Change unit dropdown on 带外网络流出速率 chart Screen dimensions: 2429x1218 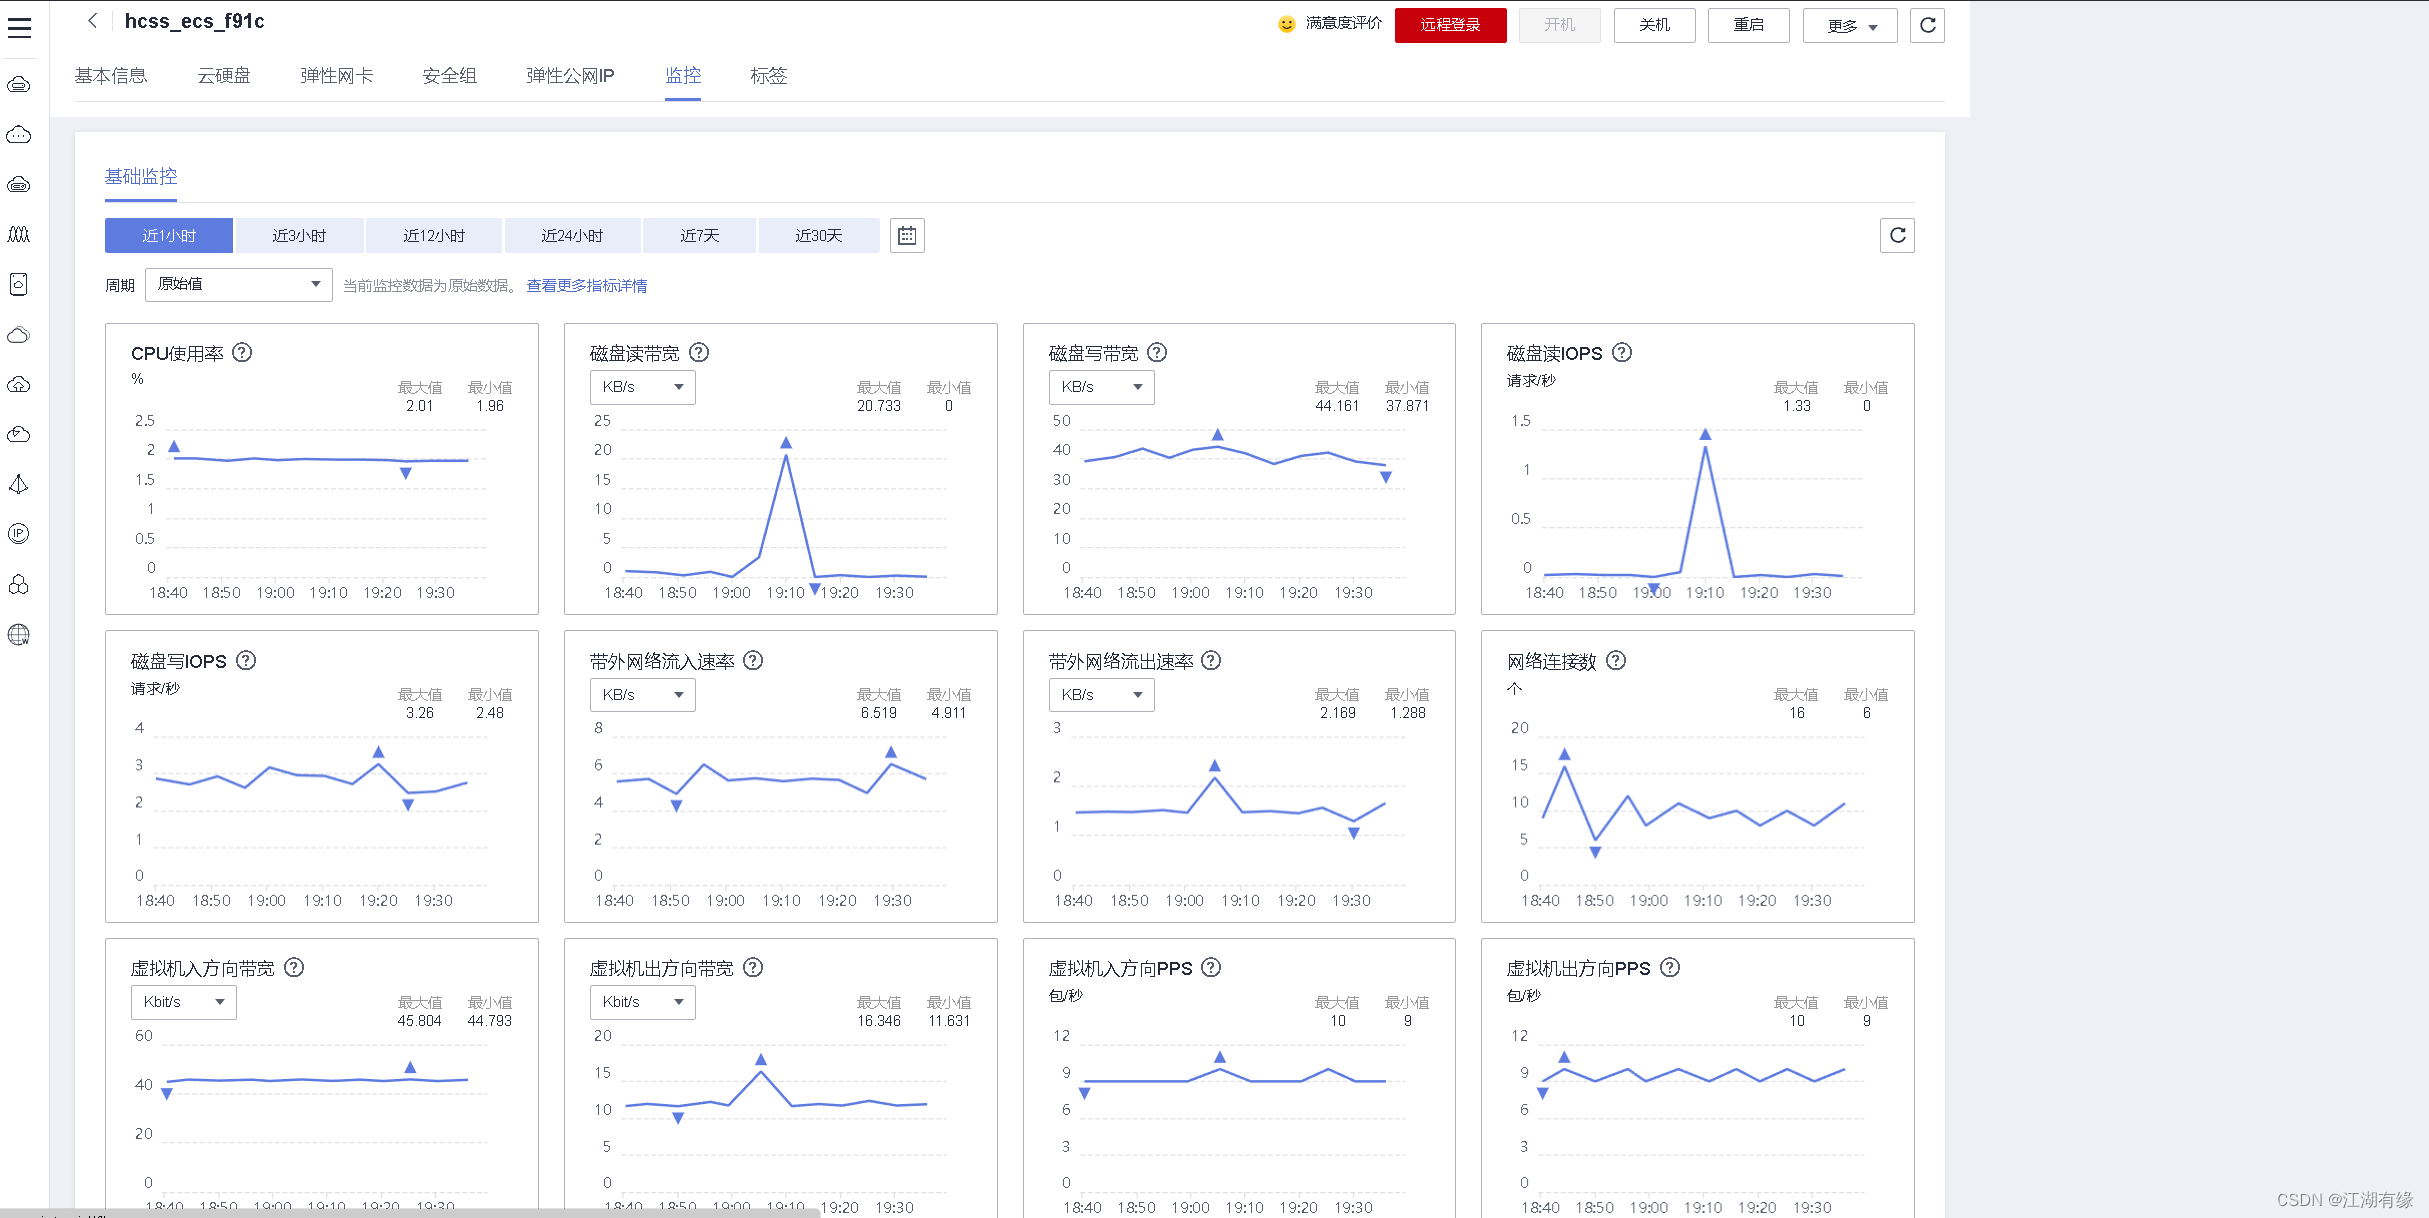[x=1101, y=695]
